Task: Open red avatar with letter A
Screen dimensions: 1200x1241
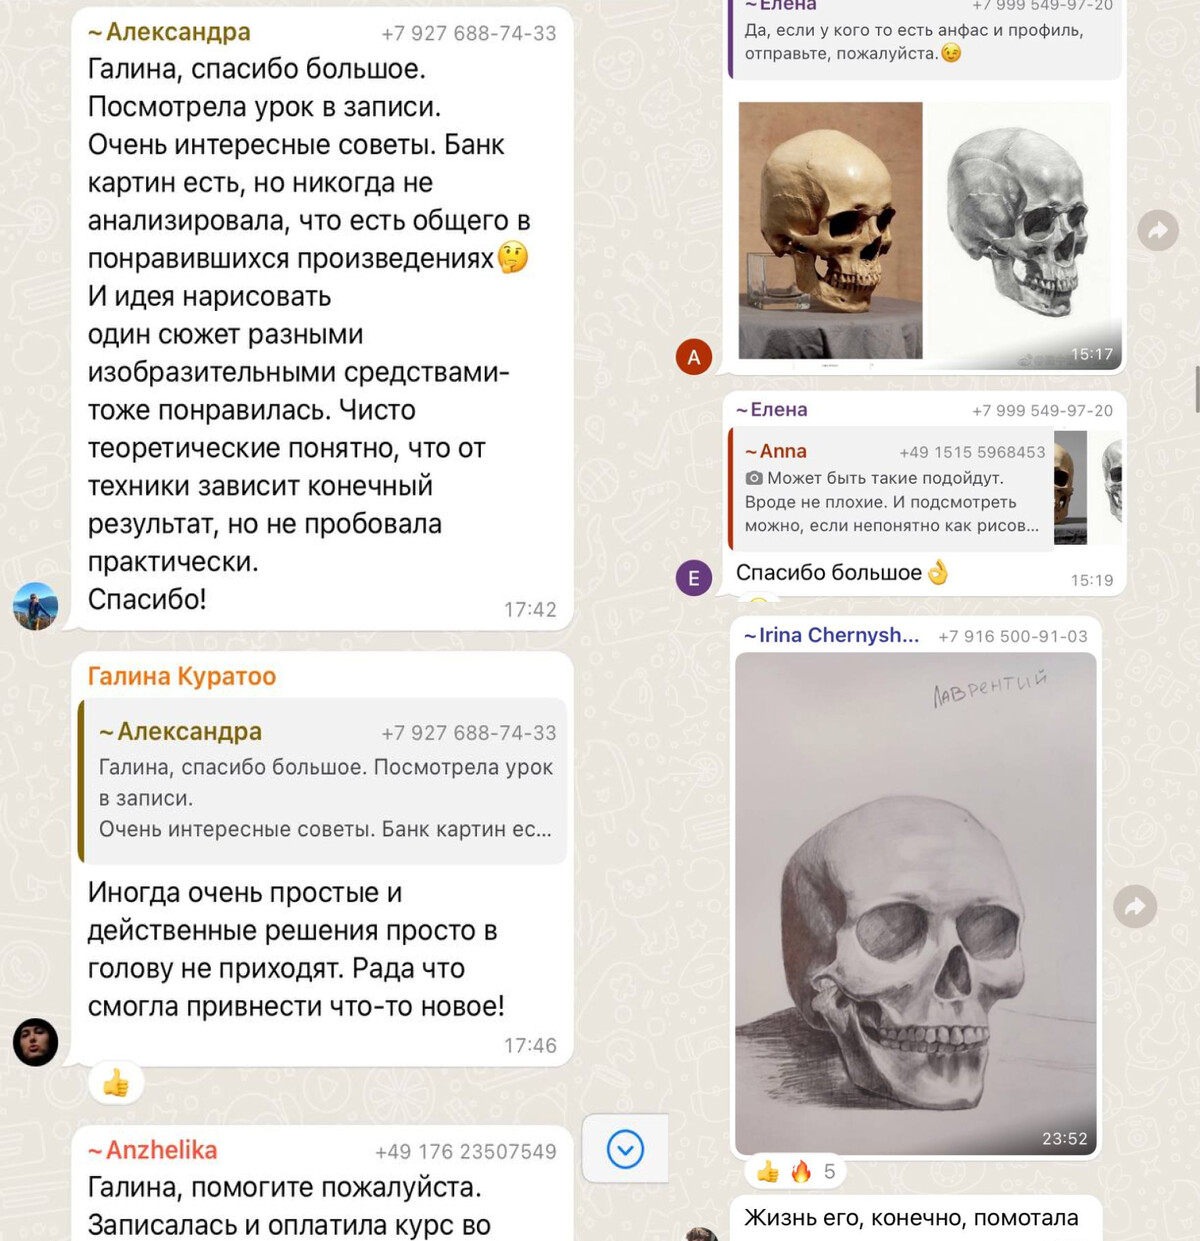Action: (x=694, y=357)
